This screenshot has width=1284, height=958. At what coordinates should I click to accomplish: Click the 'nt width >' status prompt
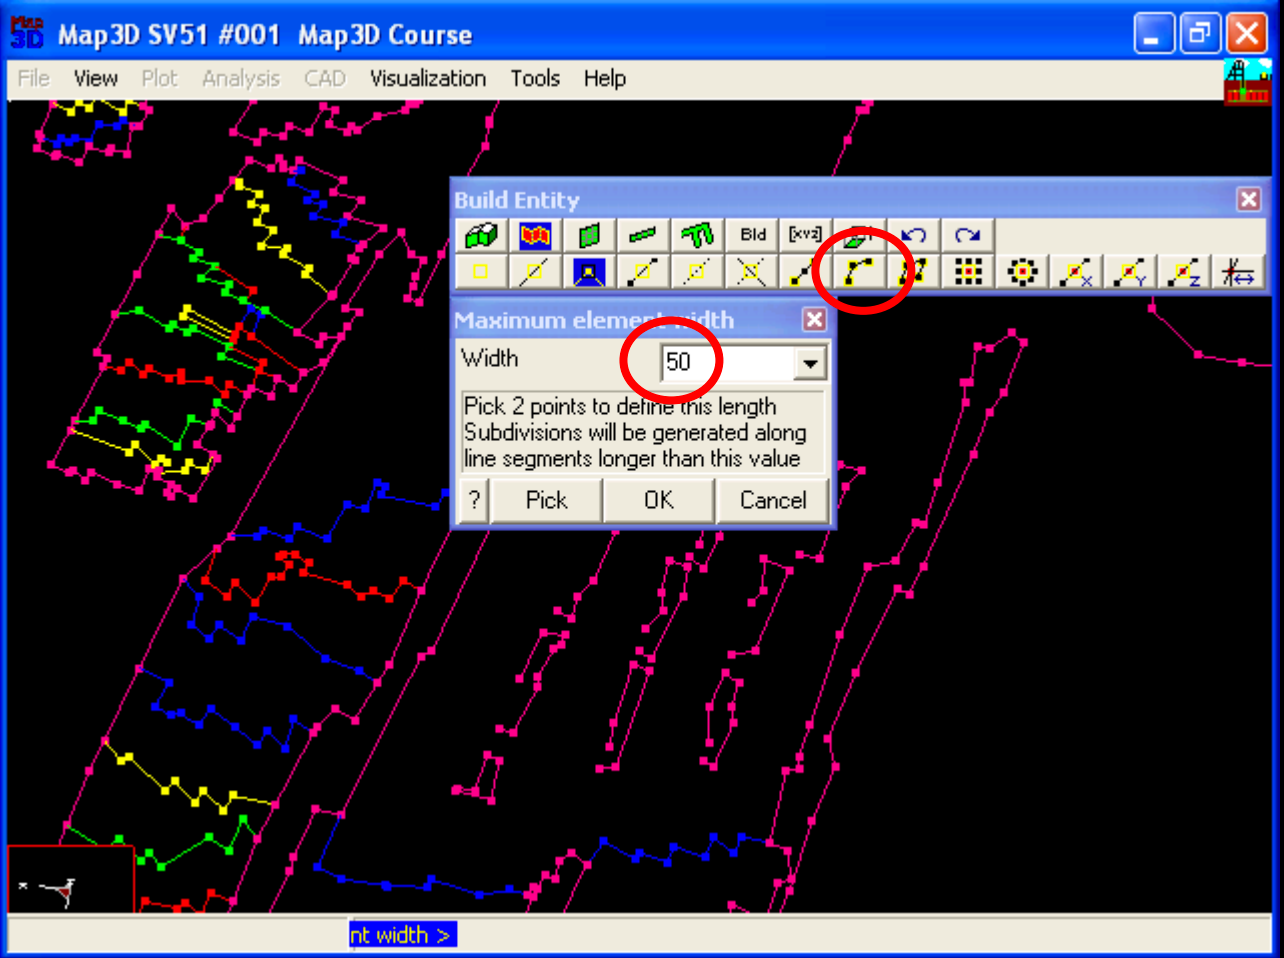402,935
